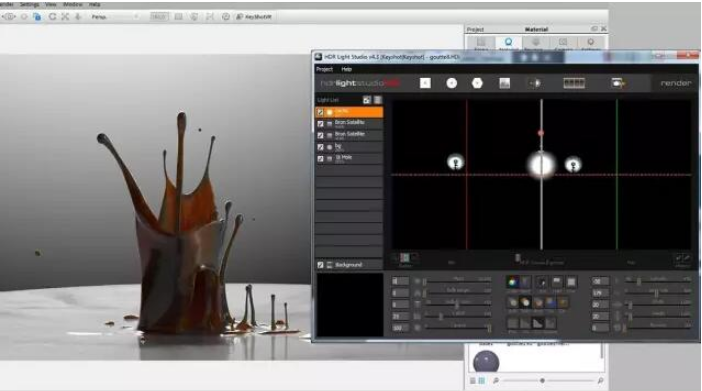Select the material ball thumbnail in KeyShot

486,361
